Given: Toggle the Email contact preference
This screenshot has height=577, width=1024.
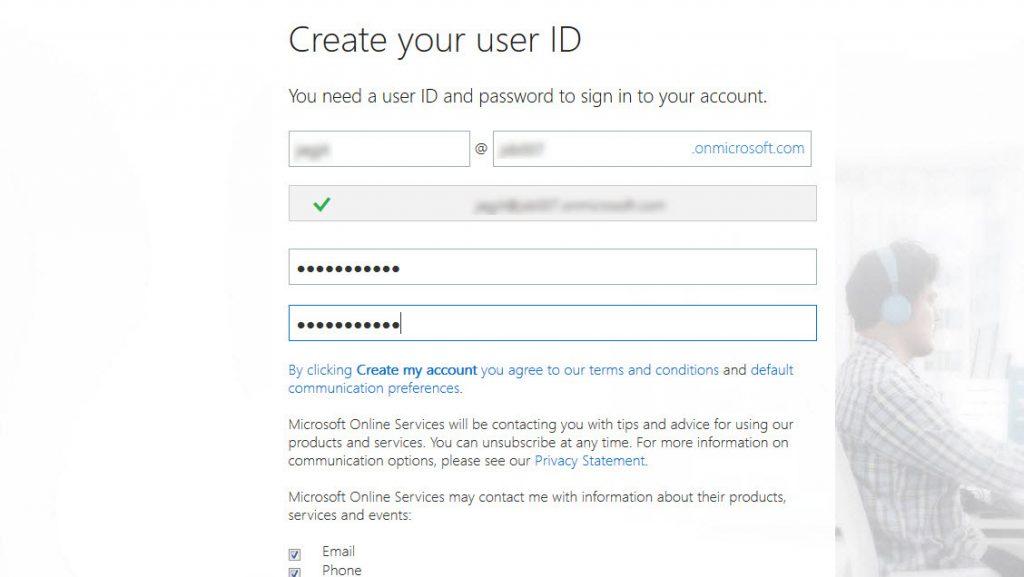Looking at the screenshot, I should pyautogui.click(x=295, y=551).
